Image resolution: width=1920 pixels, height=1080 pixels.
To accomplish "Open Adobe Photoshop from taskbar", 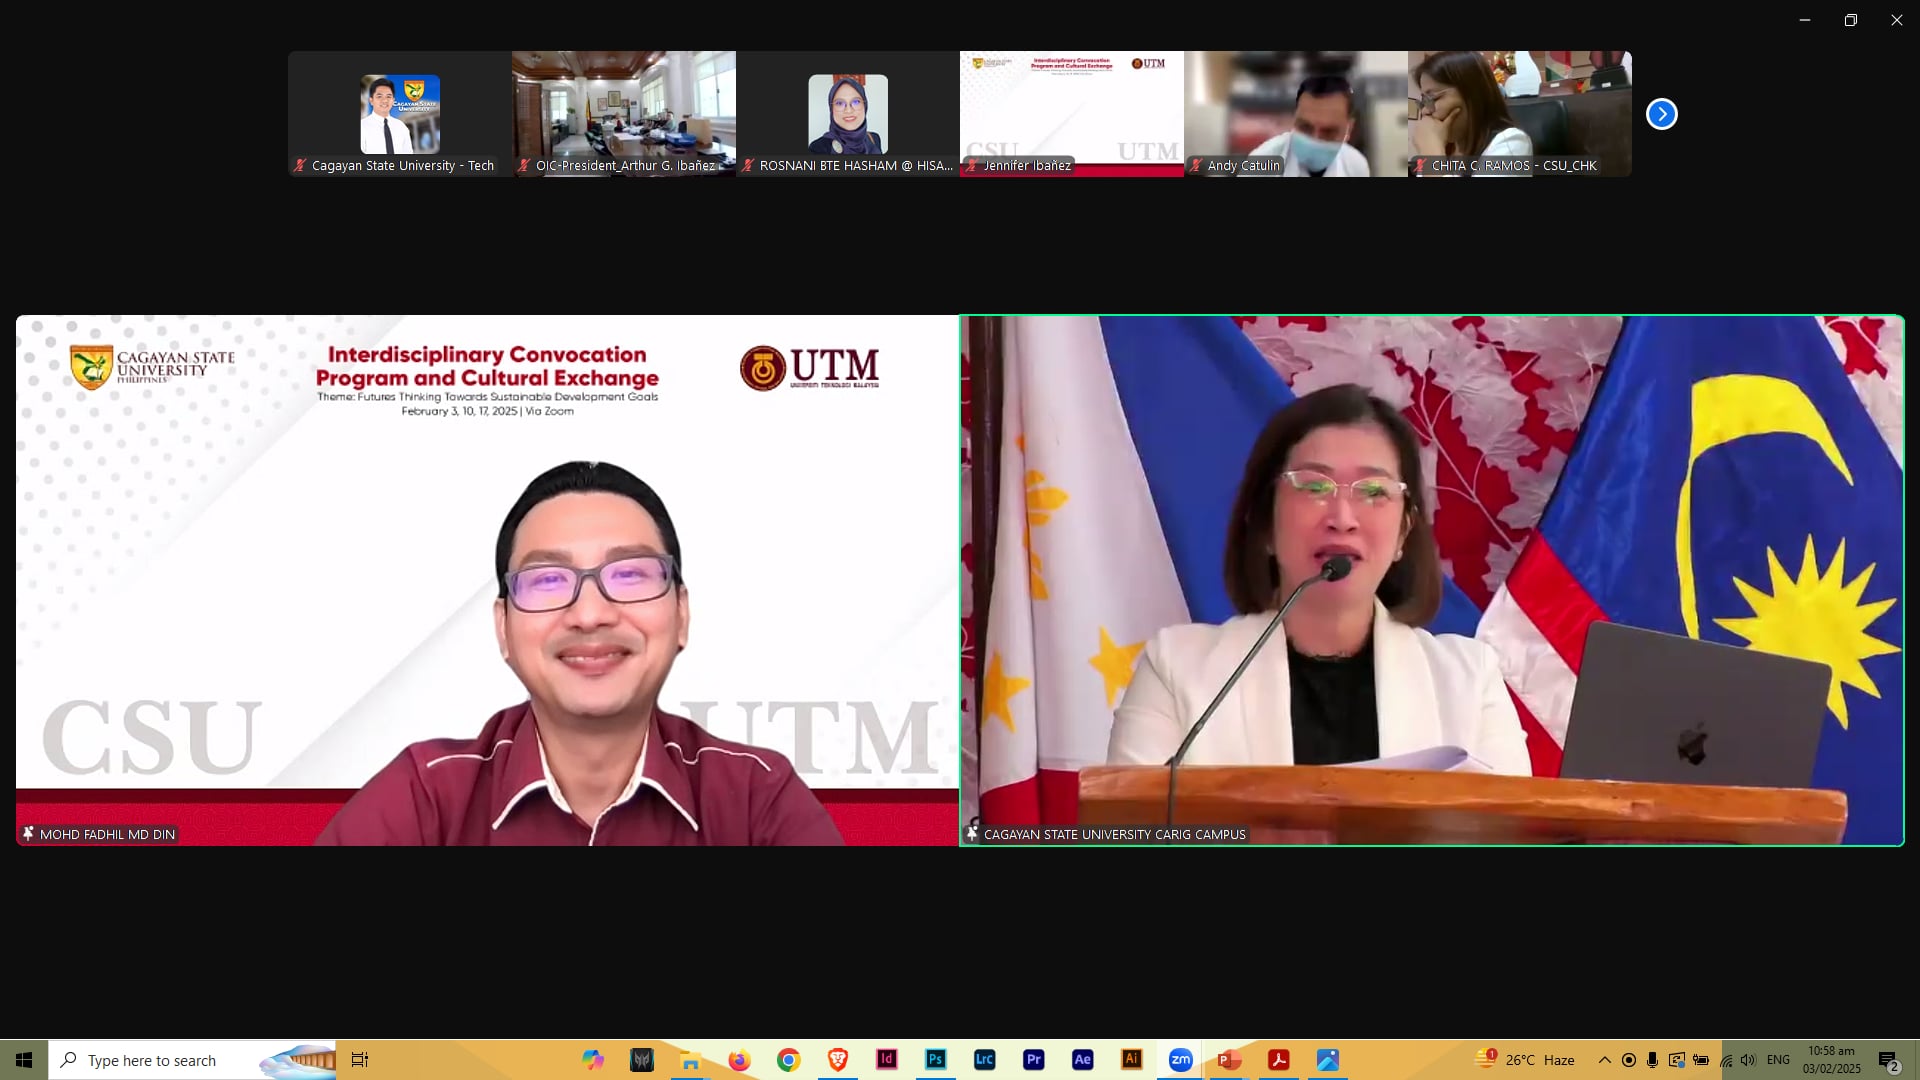I will click(935, 1060).
